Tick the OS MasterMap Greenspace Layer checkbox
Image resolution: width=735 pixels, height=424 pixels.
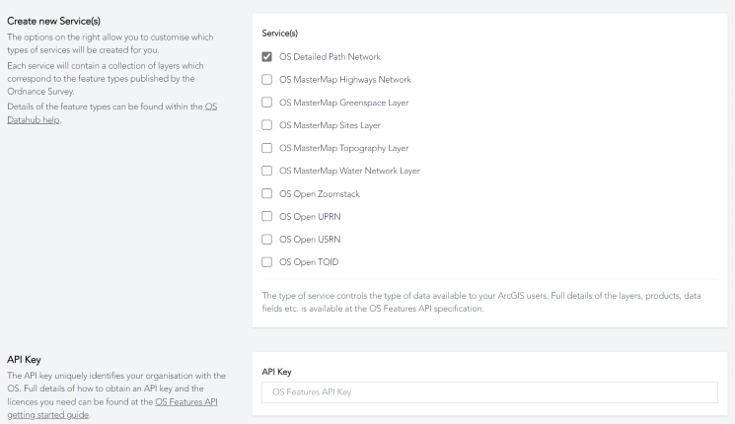pyautogui.click(x=267, y=102)
